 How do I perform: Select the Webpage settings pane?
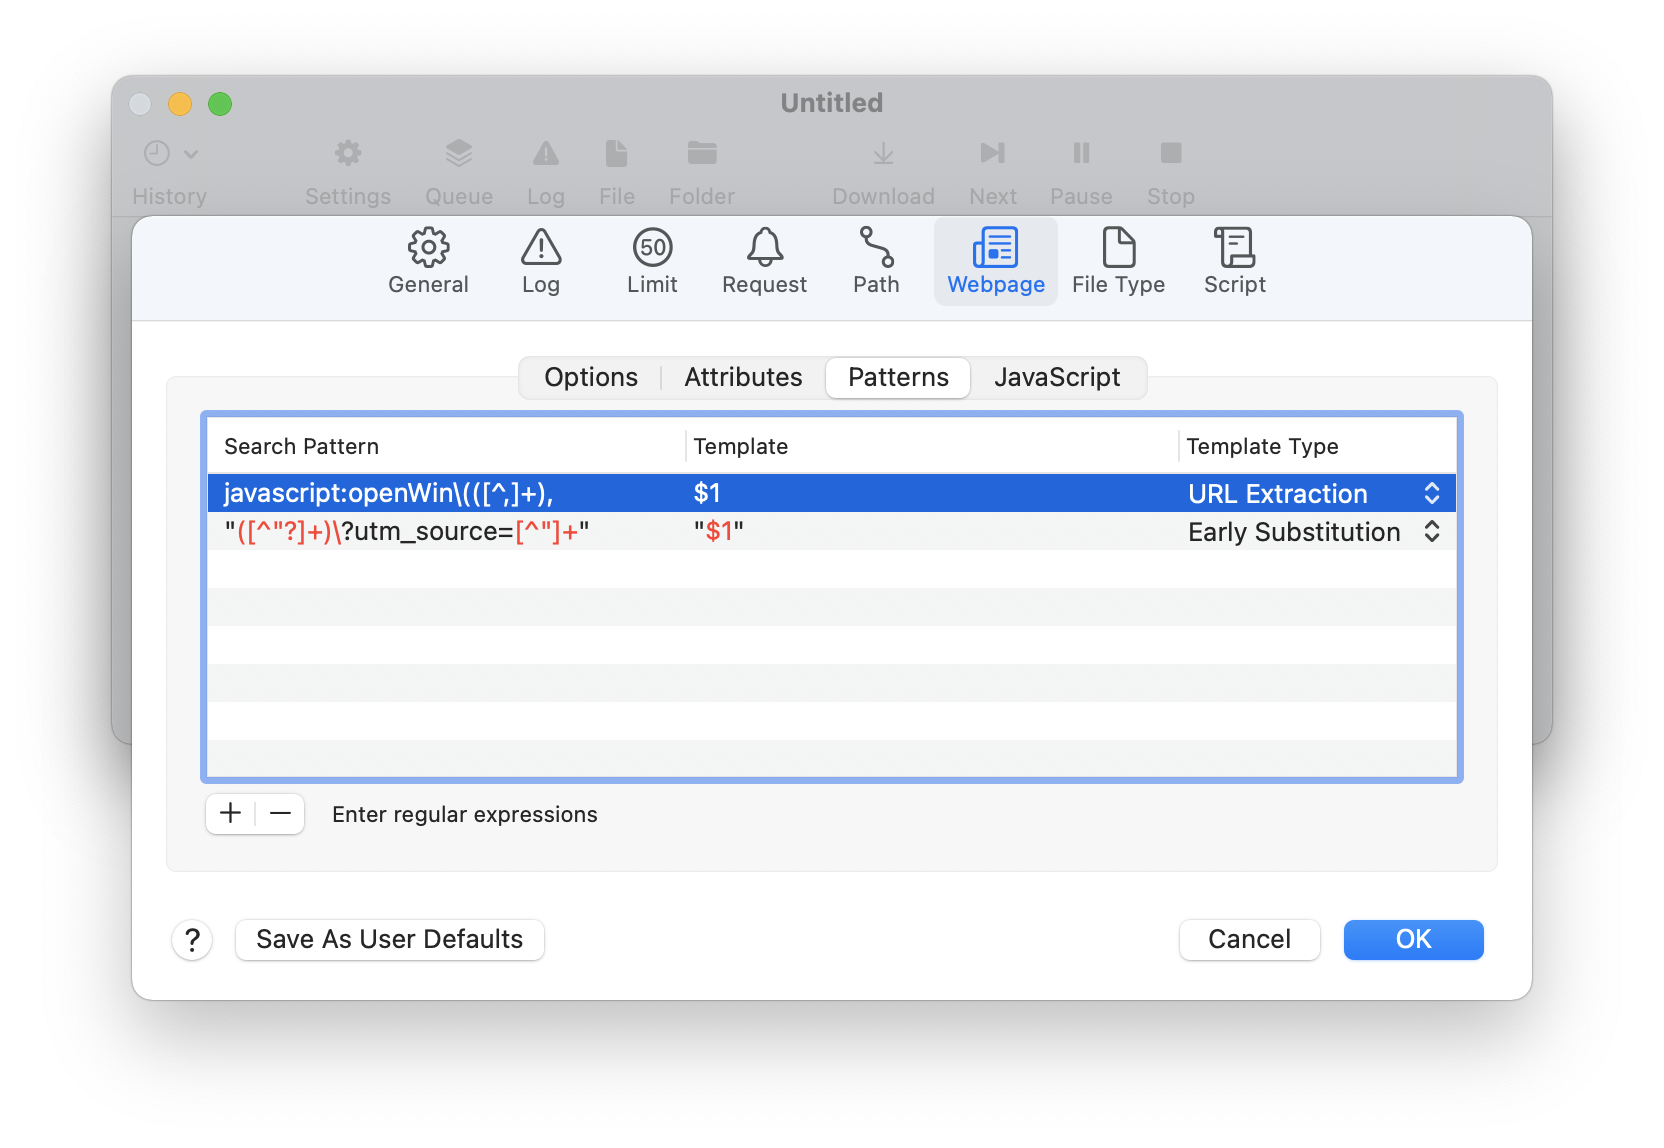tap(995, 261)
